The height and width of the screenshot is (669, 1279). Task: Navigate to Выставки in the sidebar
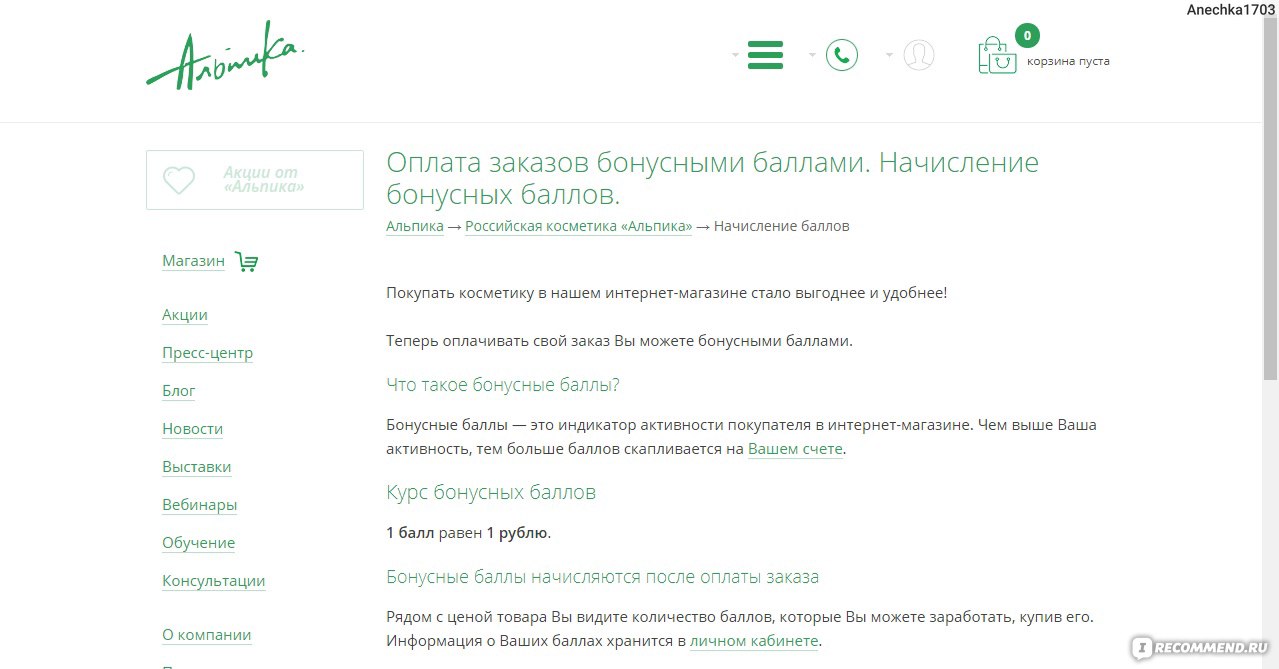coord(196,467)
